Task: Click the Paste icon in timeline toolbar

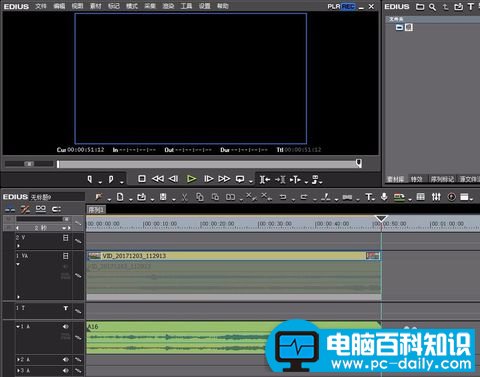Action: [215, 197]
